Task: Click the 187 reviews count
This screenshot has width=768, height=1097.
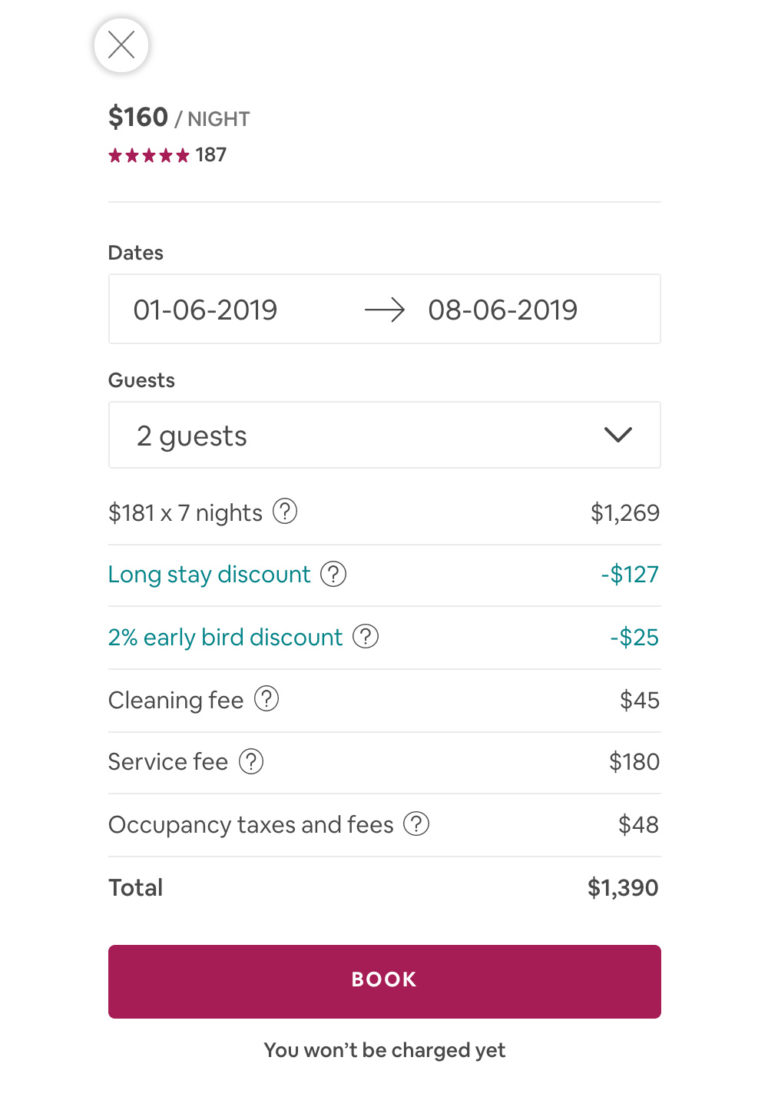Action: [211, 155]
